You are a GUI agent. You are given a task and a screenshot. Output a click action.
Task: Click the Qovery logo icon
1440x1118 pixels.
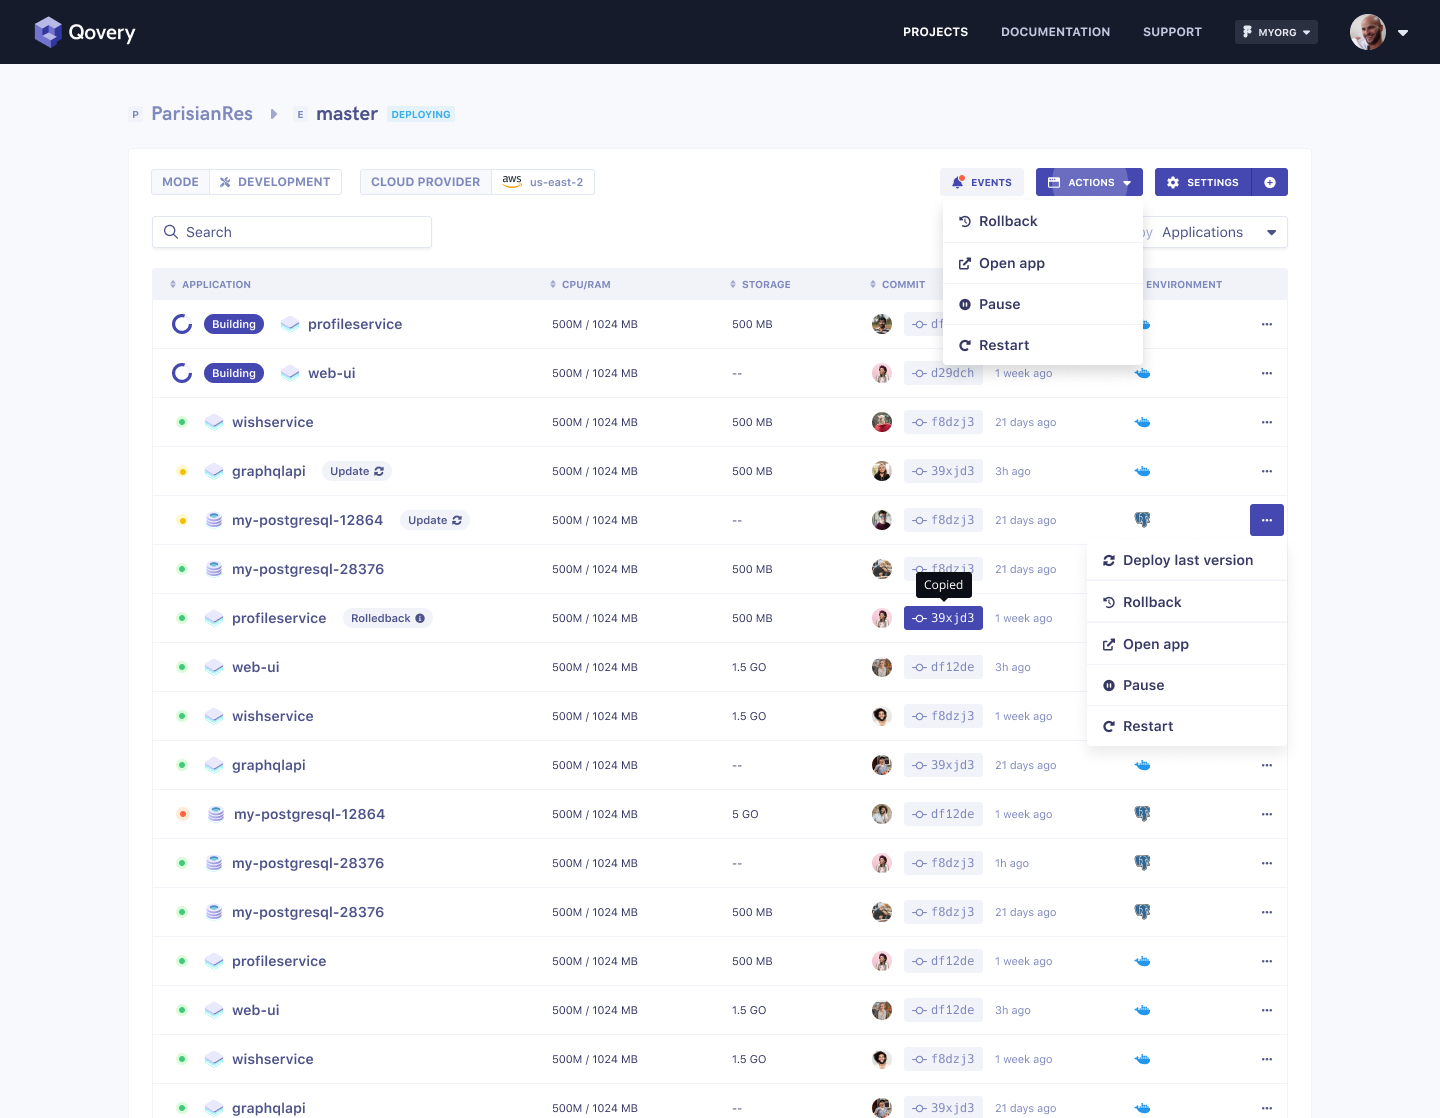point(48,32)
